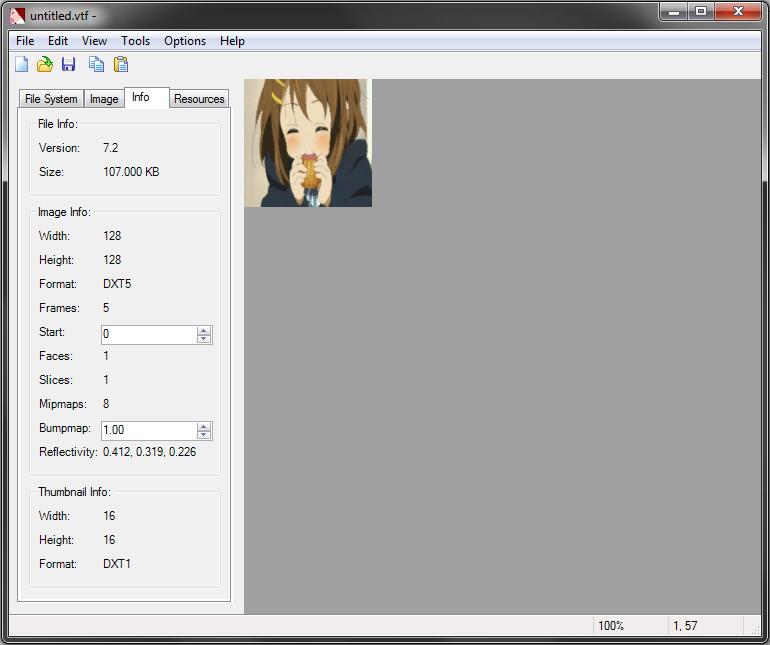Screen dimensions: 770x645
Task: Click the Save floppy disk icon
Action: point(68,64)
